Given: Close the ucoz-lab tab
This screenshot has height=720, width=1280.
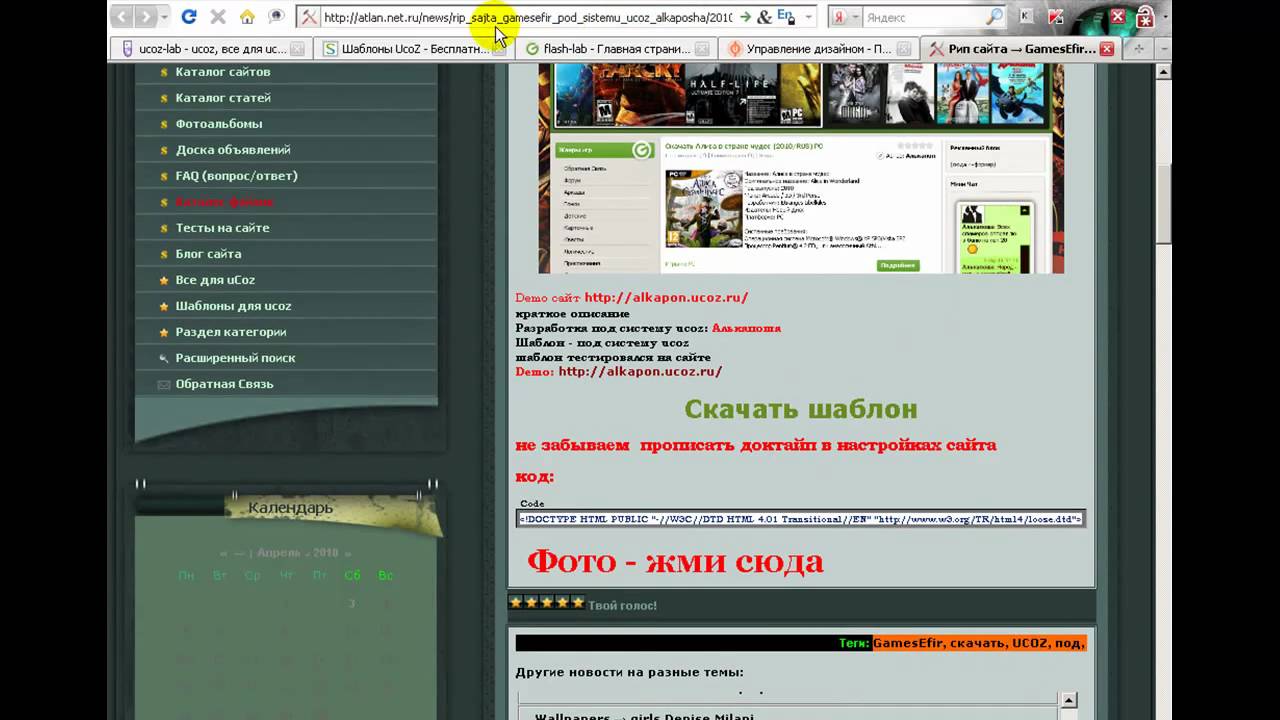Looking at the screenshot, I should pyautogui.click(x=297, y=48).
